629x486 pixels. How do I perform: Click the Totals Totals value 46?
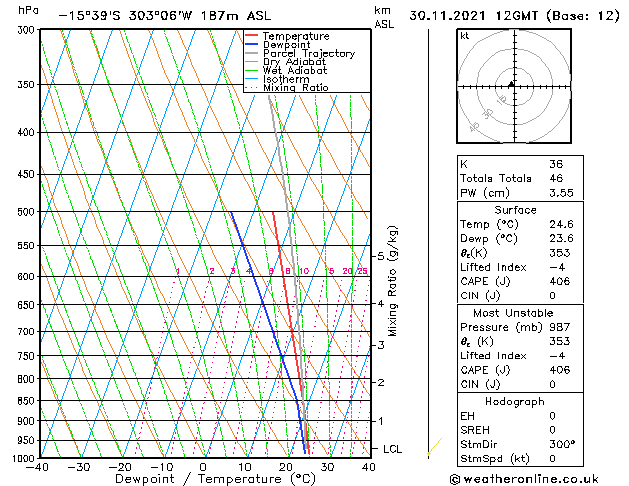point(556,178)
